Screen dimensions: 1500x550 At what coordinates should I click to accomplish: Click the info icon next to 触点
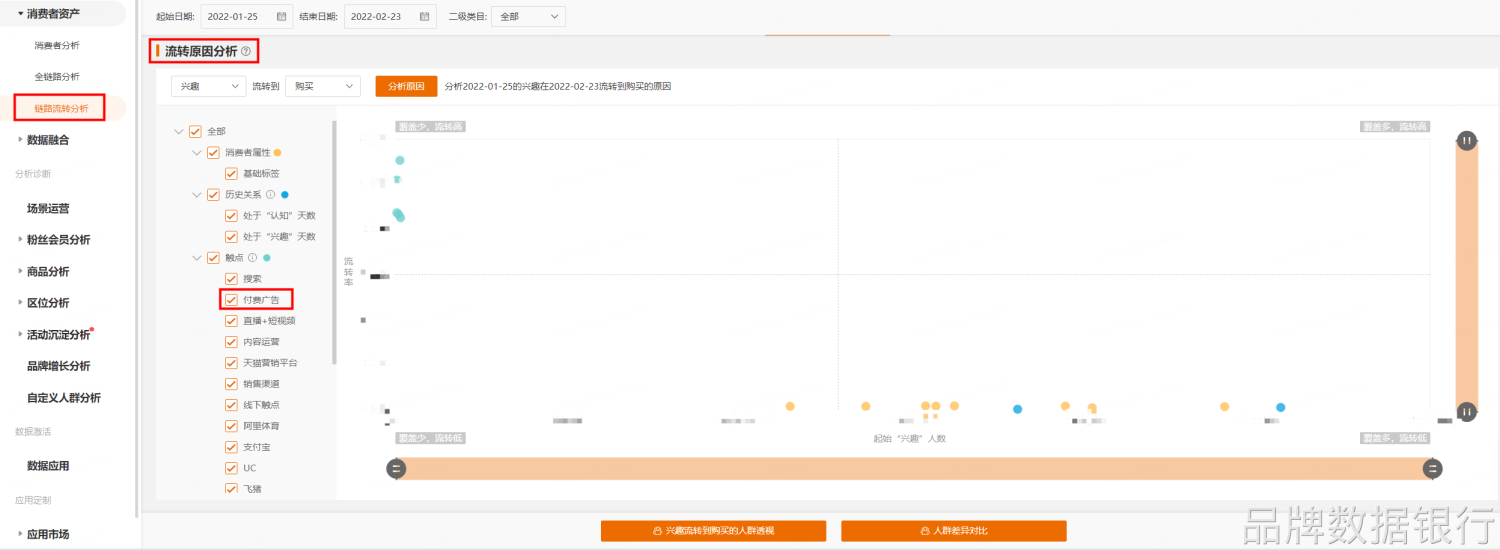pyautogui.click(x=252, y=257)
